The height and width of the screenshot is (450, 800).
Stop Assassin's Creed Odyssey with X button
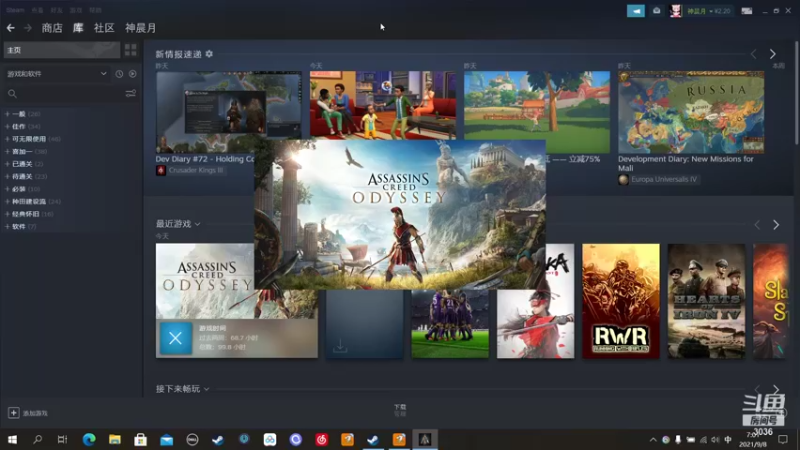(176, 338)
